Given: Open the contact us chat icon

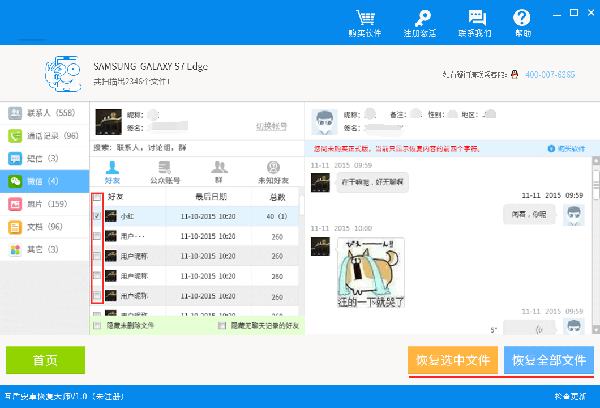Looking at the screenshot, I should coord(475,23).
